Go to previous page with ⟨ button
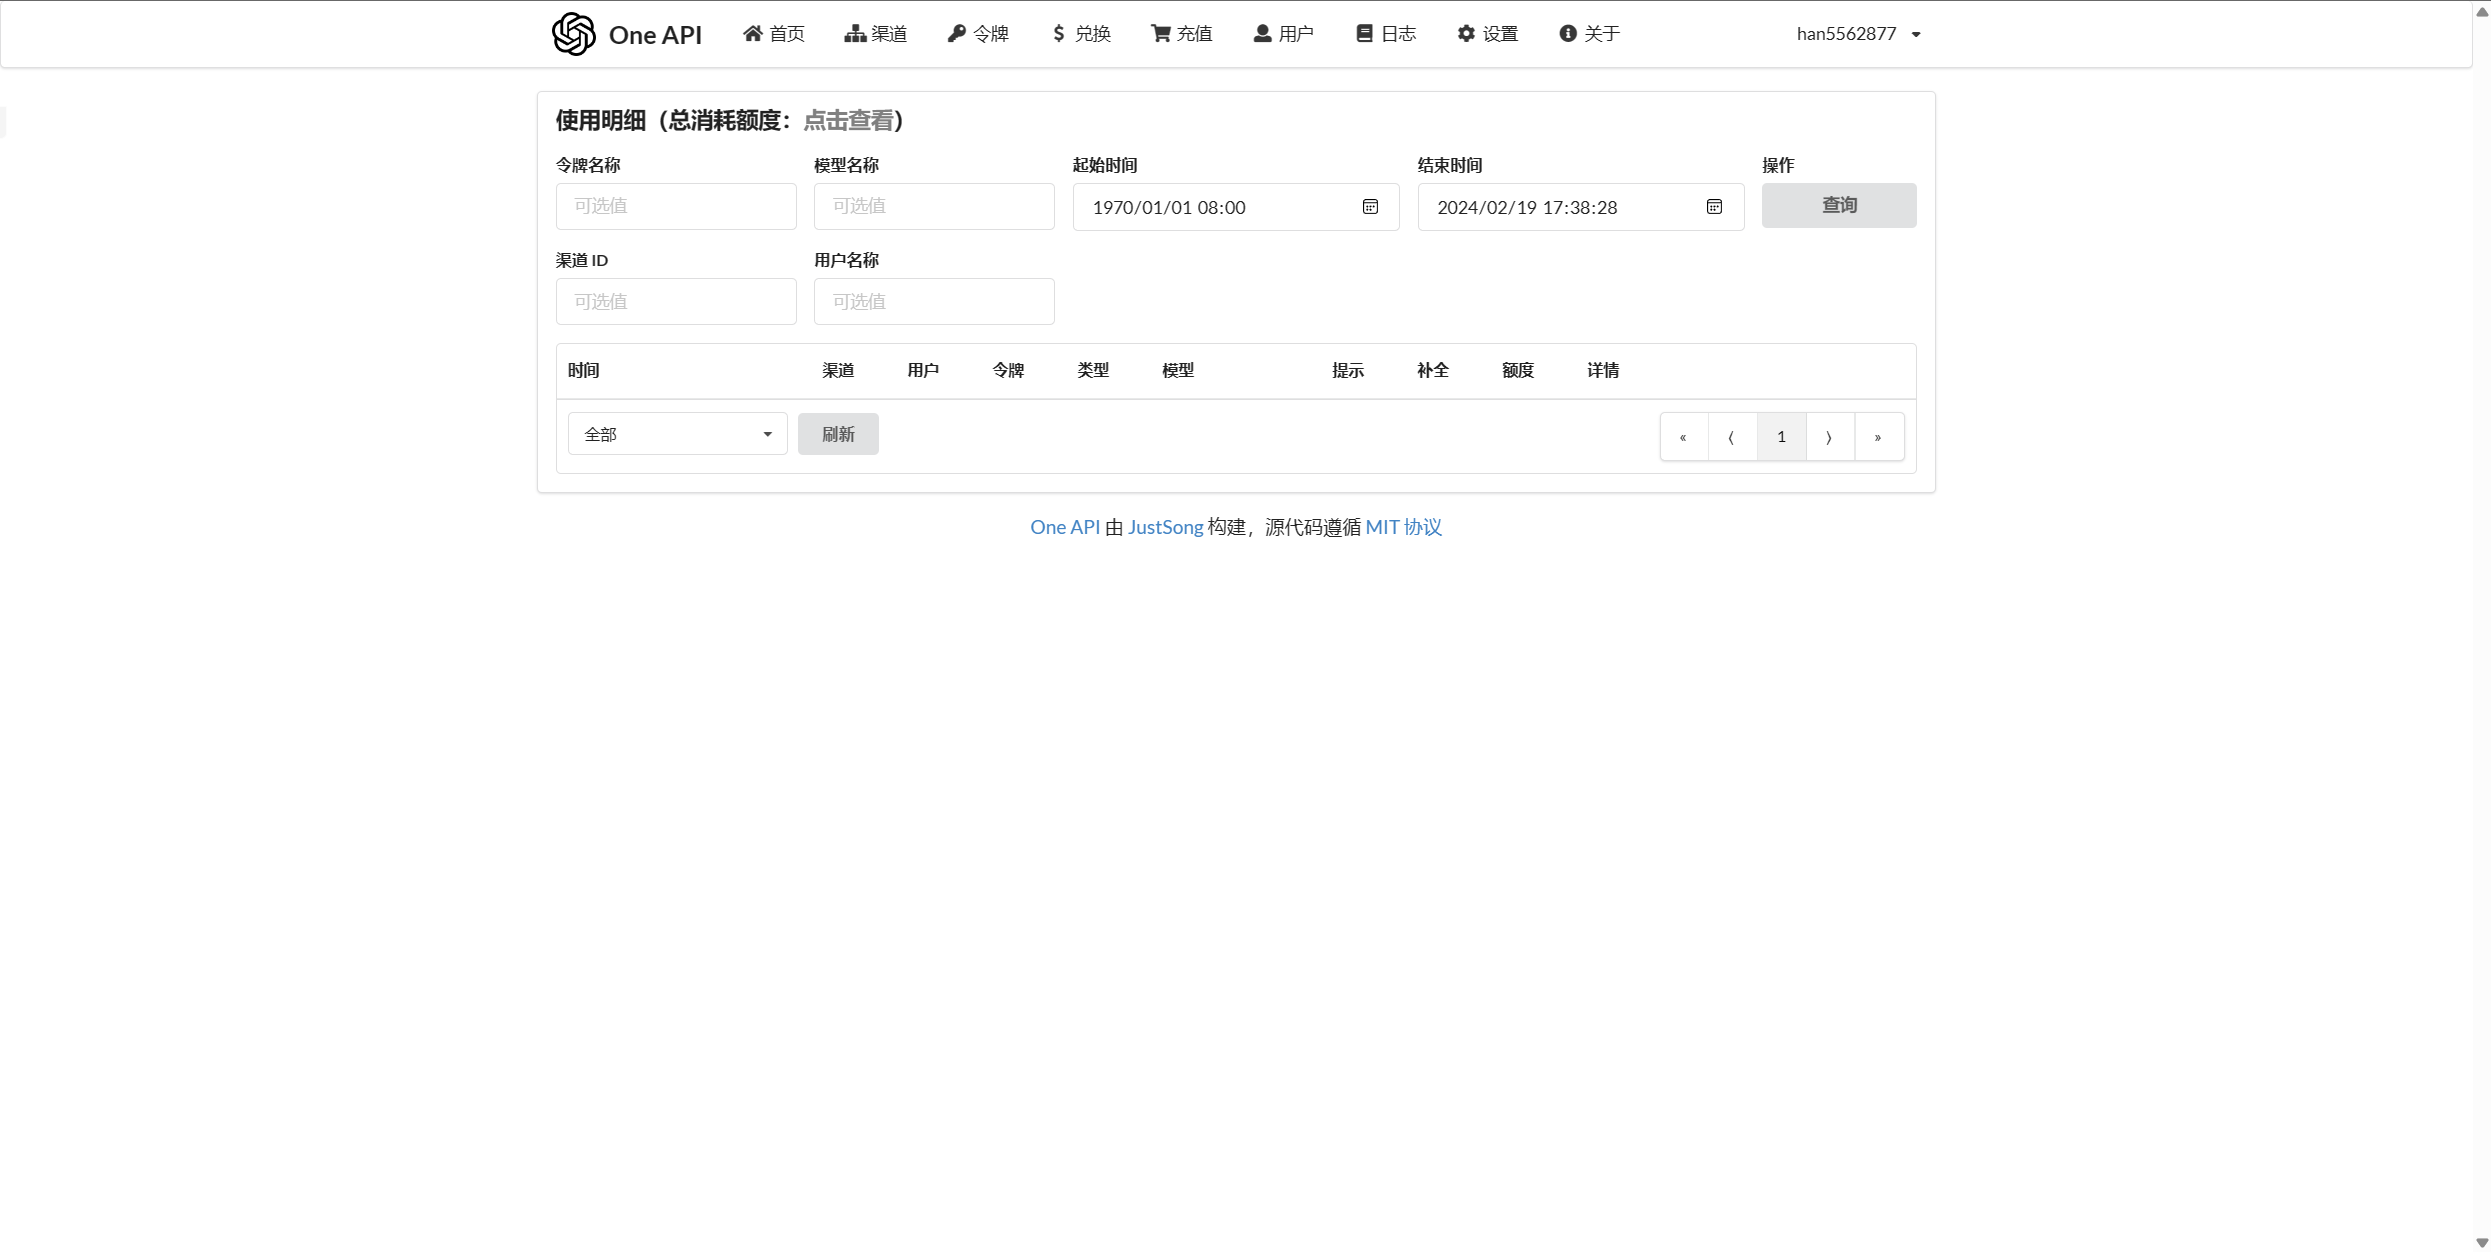This screenshot has width=2491, height=1252. (1732, 437)
